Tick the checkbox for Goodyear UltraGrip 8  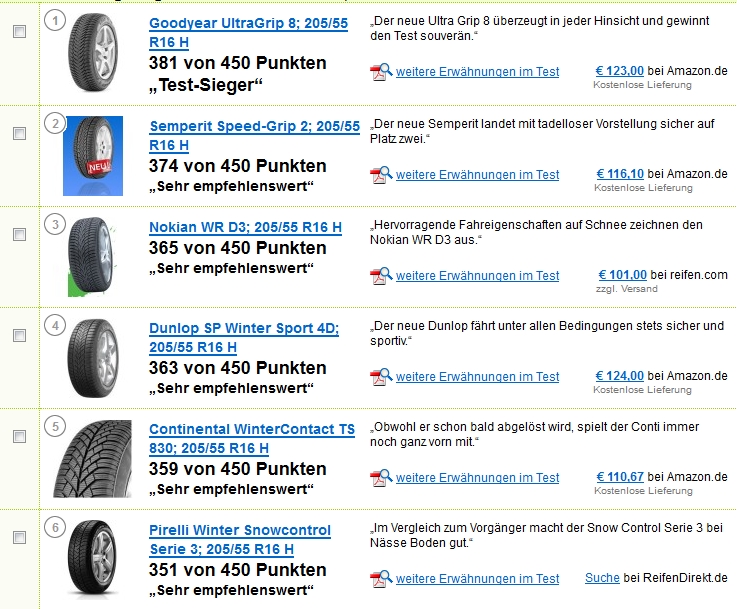(19, 32)
